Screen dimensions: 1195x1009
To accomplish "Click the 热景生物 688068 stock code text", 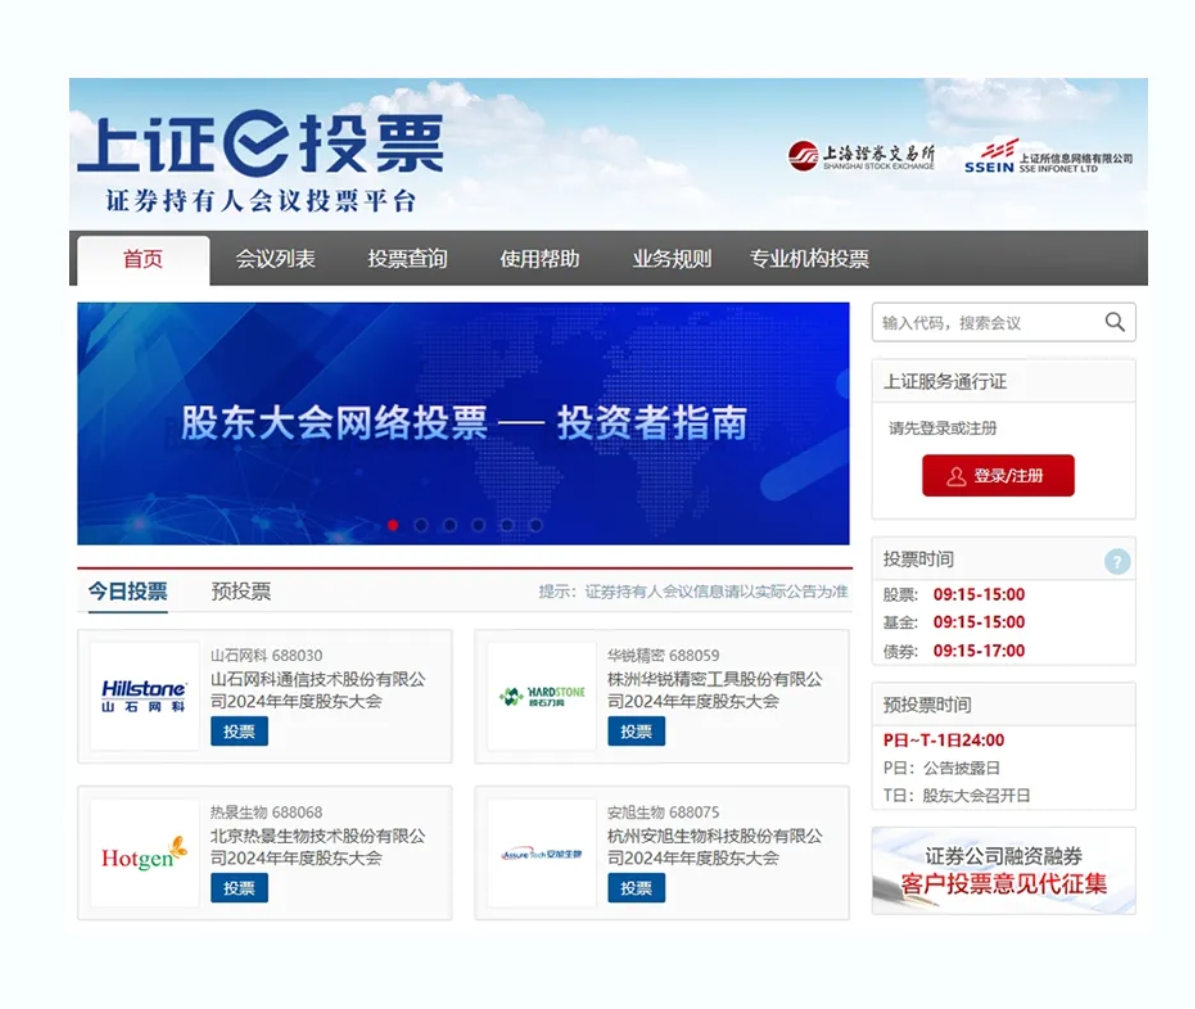I will pos(267,812).
